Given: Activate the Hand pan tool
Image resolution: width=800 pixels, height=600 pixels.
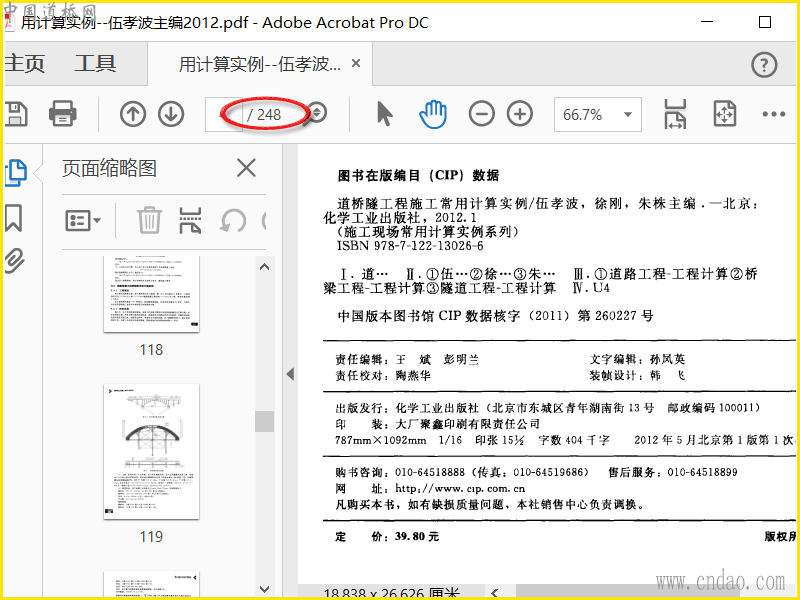Looking at the screenshot, I should (433, 114).
